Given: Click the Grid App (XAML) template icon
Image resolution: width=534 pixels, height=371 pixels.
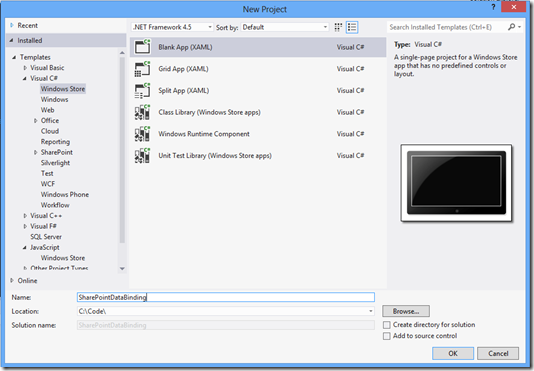Looking at the screenshot, I should [x=142, y=69].
